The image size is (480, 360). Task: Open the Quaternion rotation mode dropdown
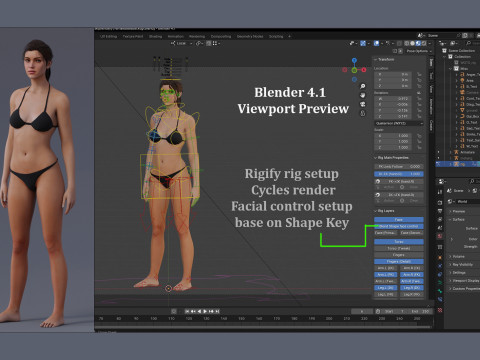pos(399,123)
